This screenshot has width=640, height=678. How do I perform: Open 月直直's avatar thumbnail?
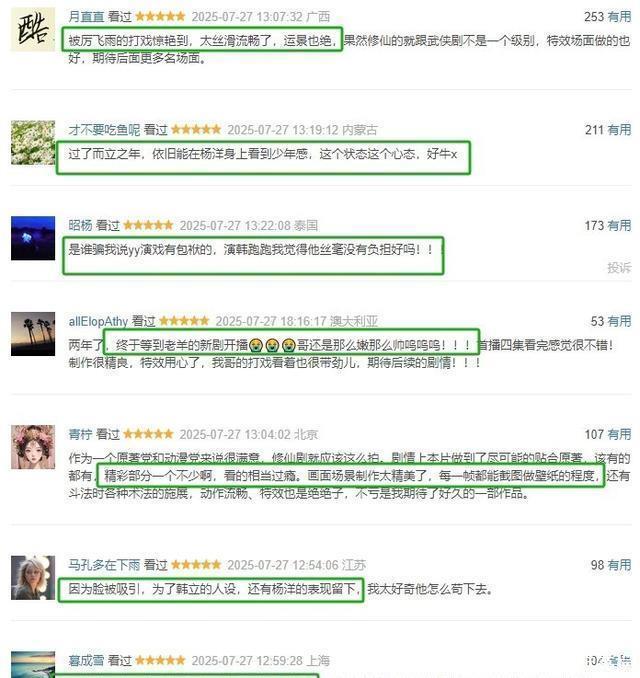tap(33, 29)
